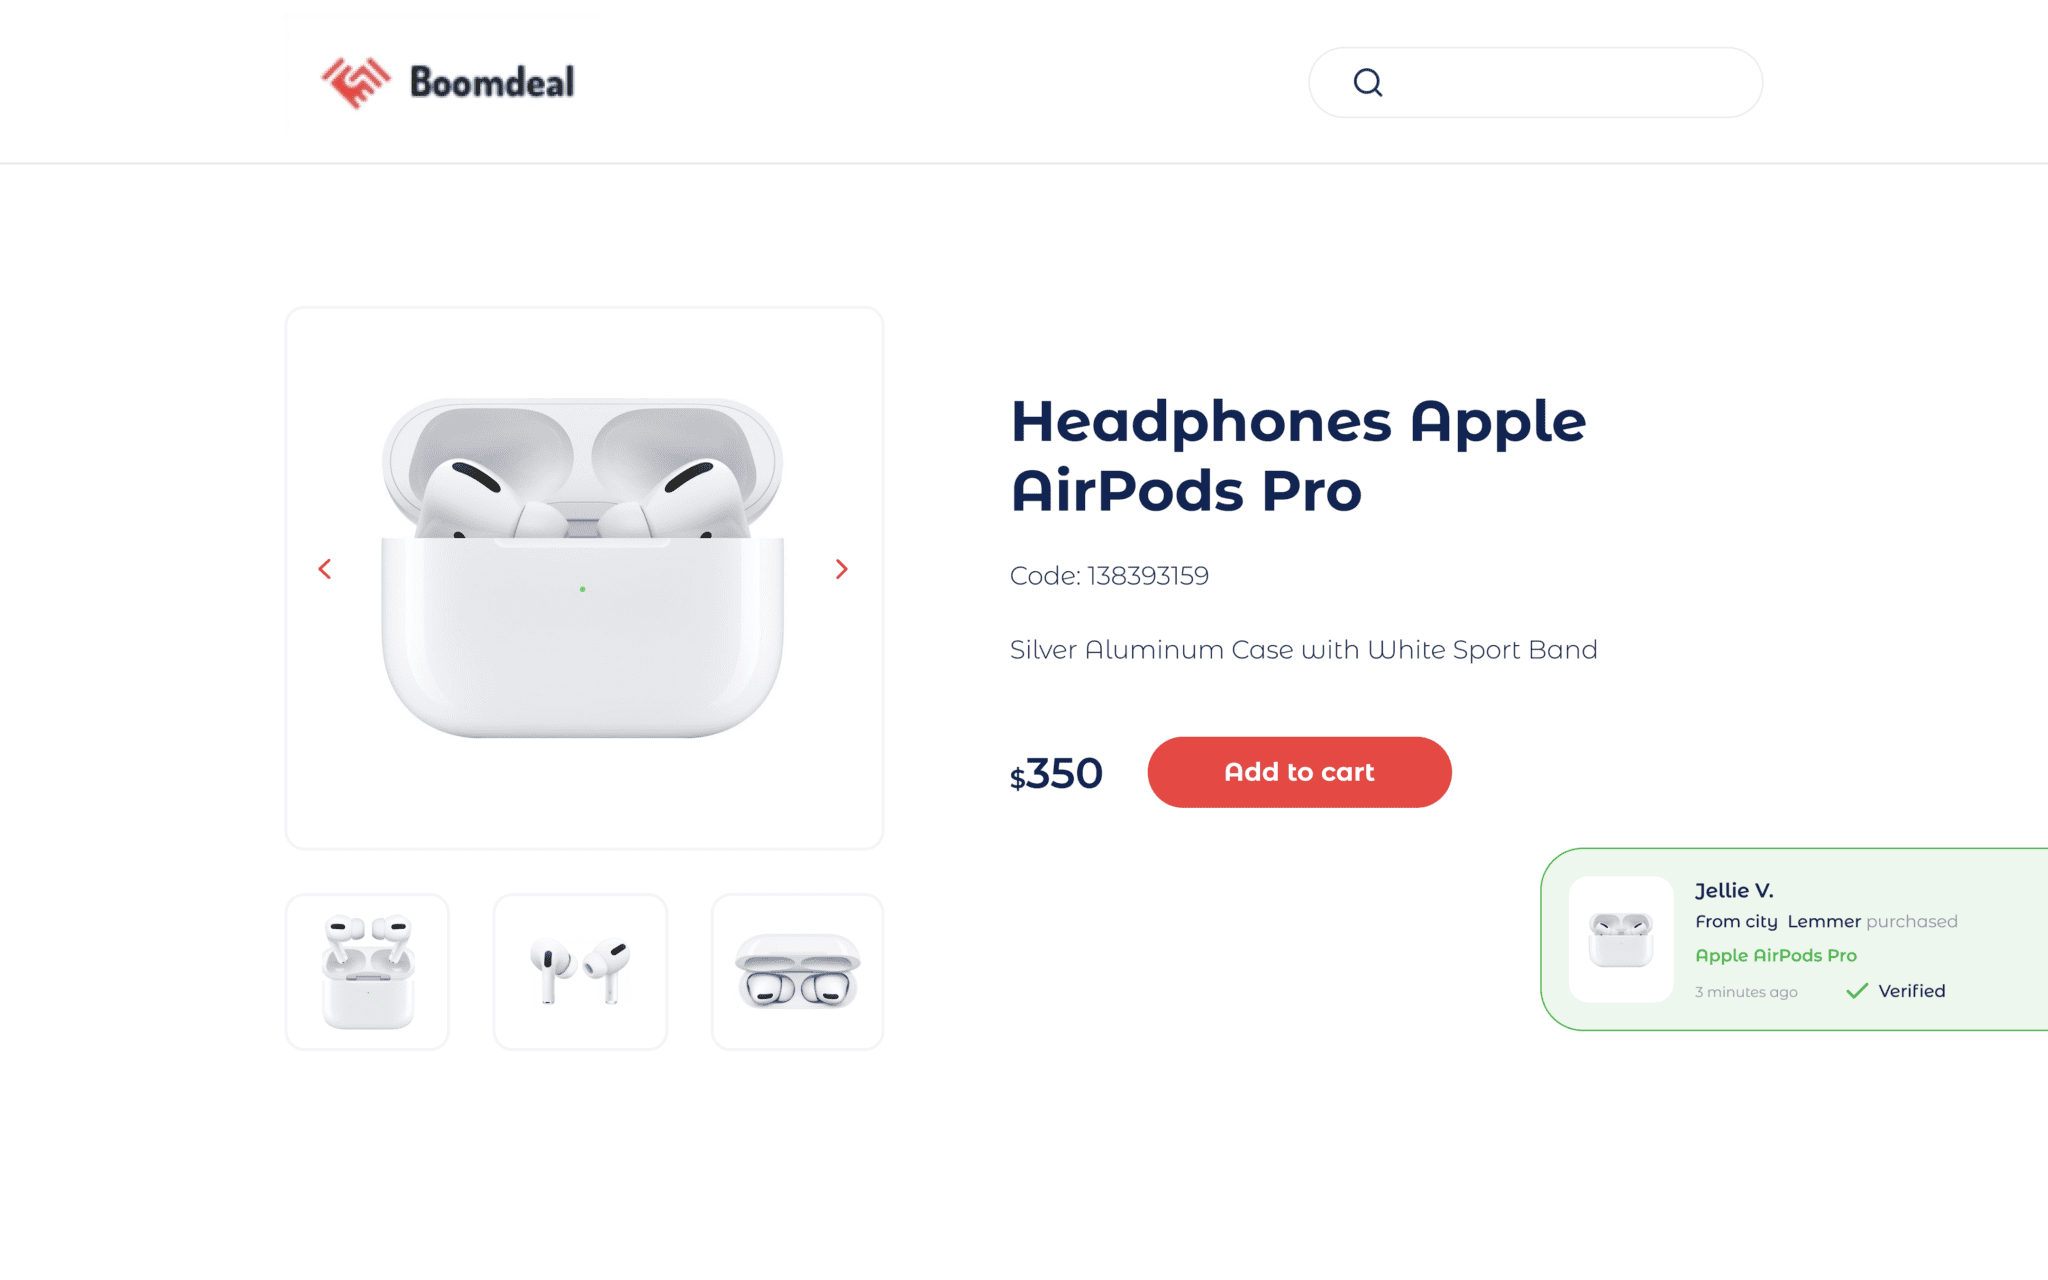Screen dimensions: 2048x1280
Task: Click the 3 minutes ago timestamp
Action: pyautogui.click(x=1746, y=992)
